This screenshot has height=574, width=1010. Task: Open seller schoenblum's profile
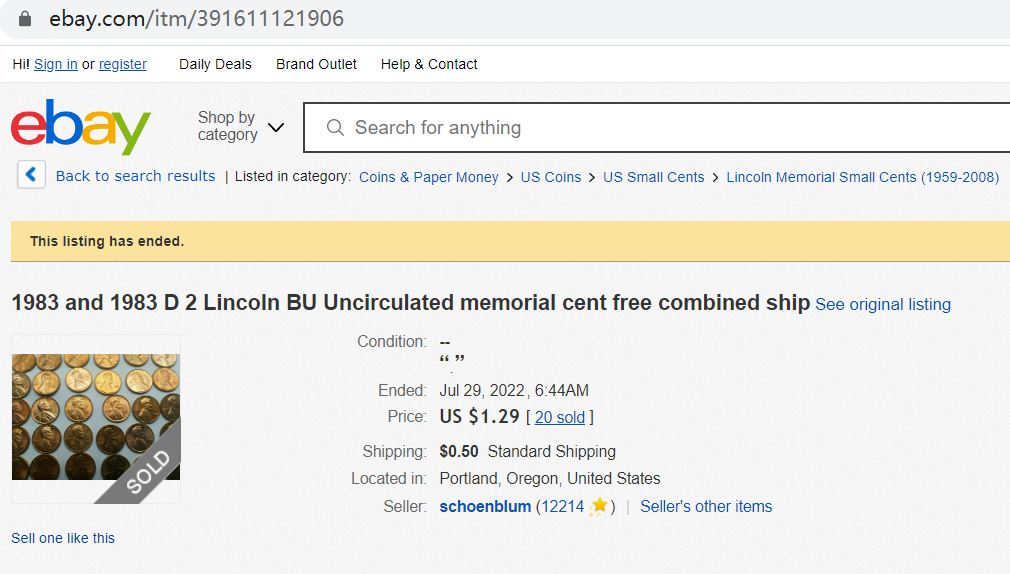(485, 506)
